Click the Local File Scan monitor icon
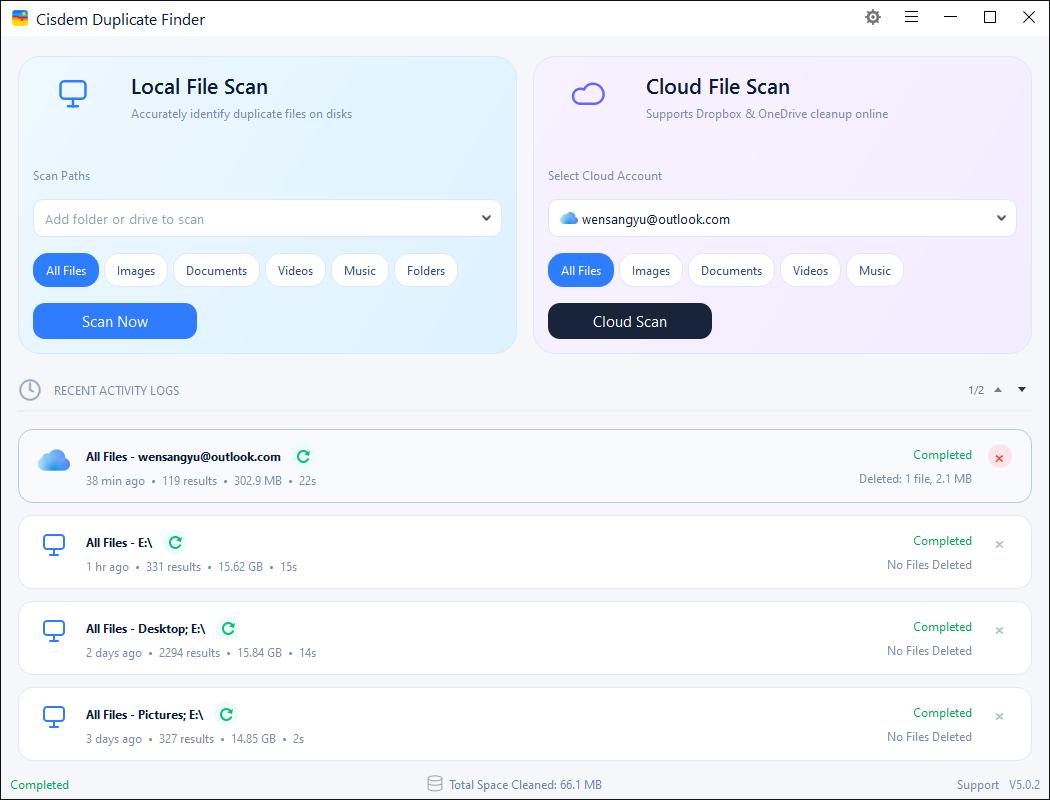Screen dimensions: 1050x800 [x=73, y=94]
